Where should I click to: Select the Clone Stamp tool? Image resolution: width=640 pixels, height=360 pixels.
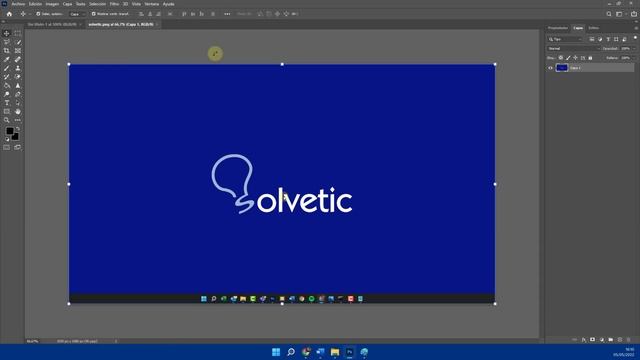pos(18,68)
